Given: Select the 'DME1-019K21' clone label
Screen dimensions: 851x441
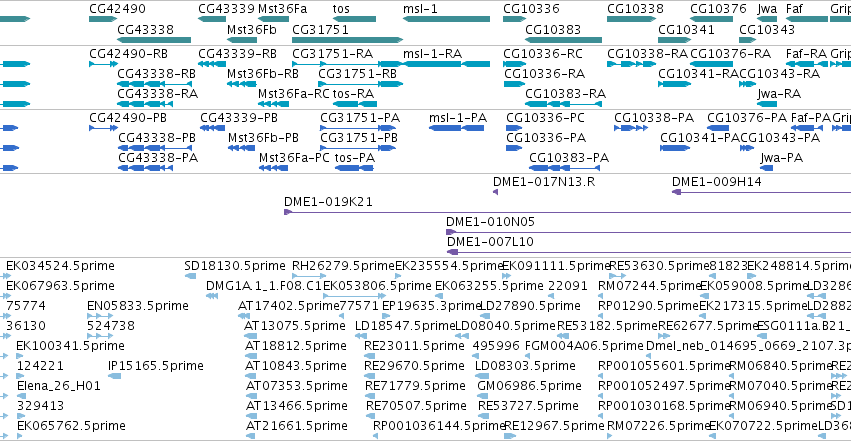Looking at the screenshot, I should point(328,202).
